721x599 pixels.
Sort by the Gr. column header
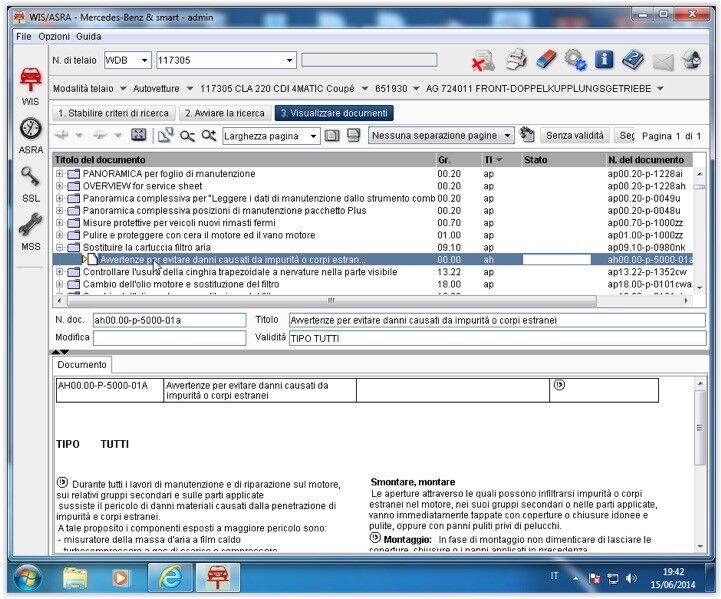[458, 160]
